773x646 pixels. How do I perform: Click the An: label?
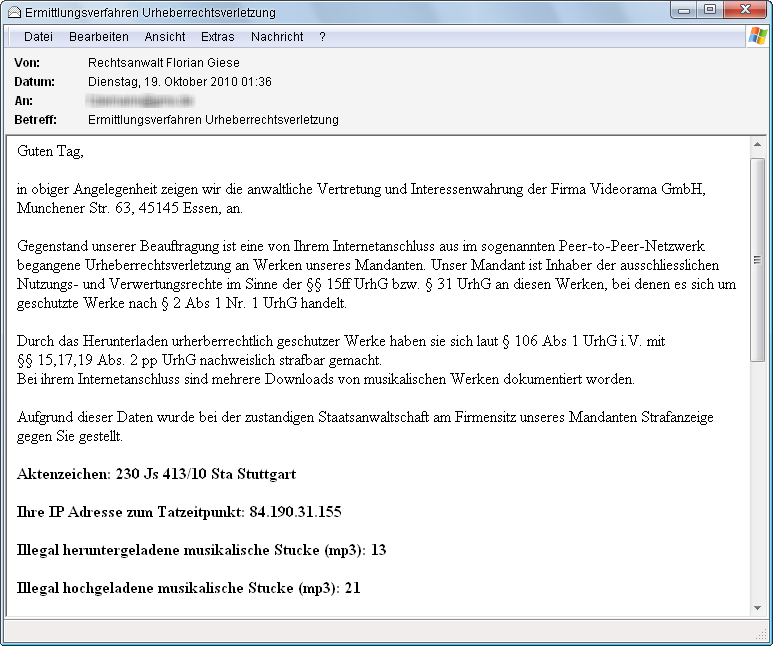click(24, 101)
